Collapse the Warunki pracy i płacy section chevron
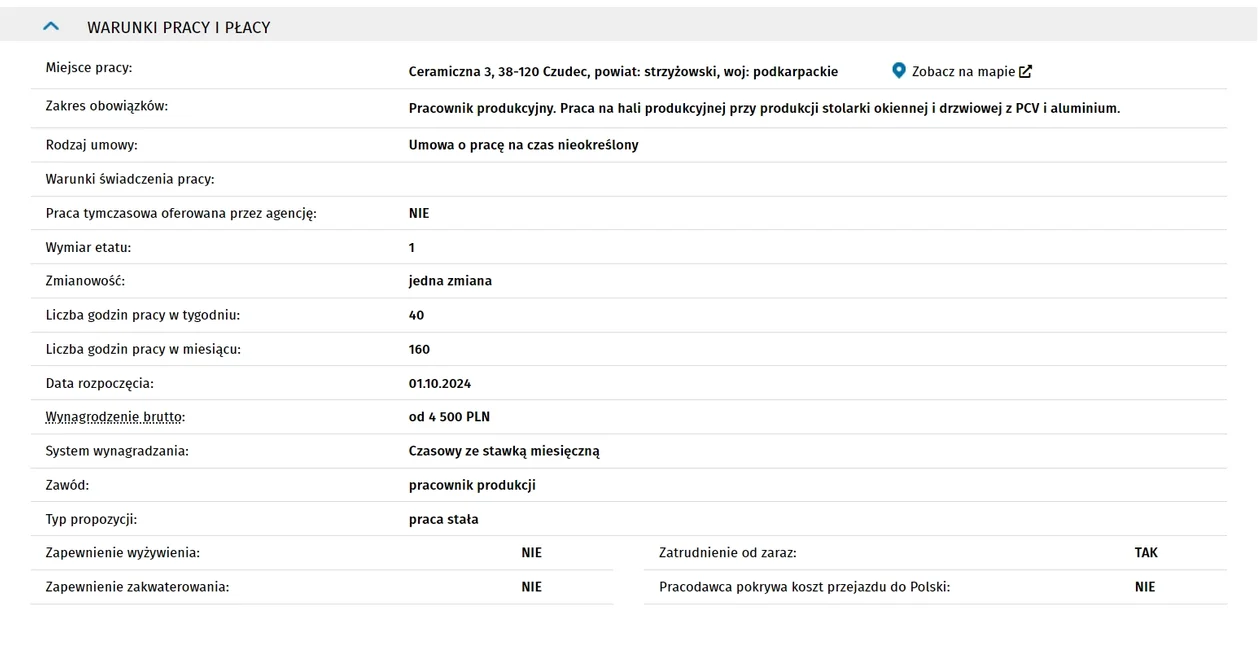The image size is (1260, 646). [51, 27]
